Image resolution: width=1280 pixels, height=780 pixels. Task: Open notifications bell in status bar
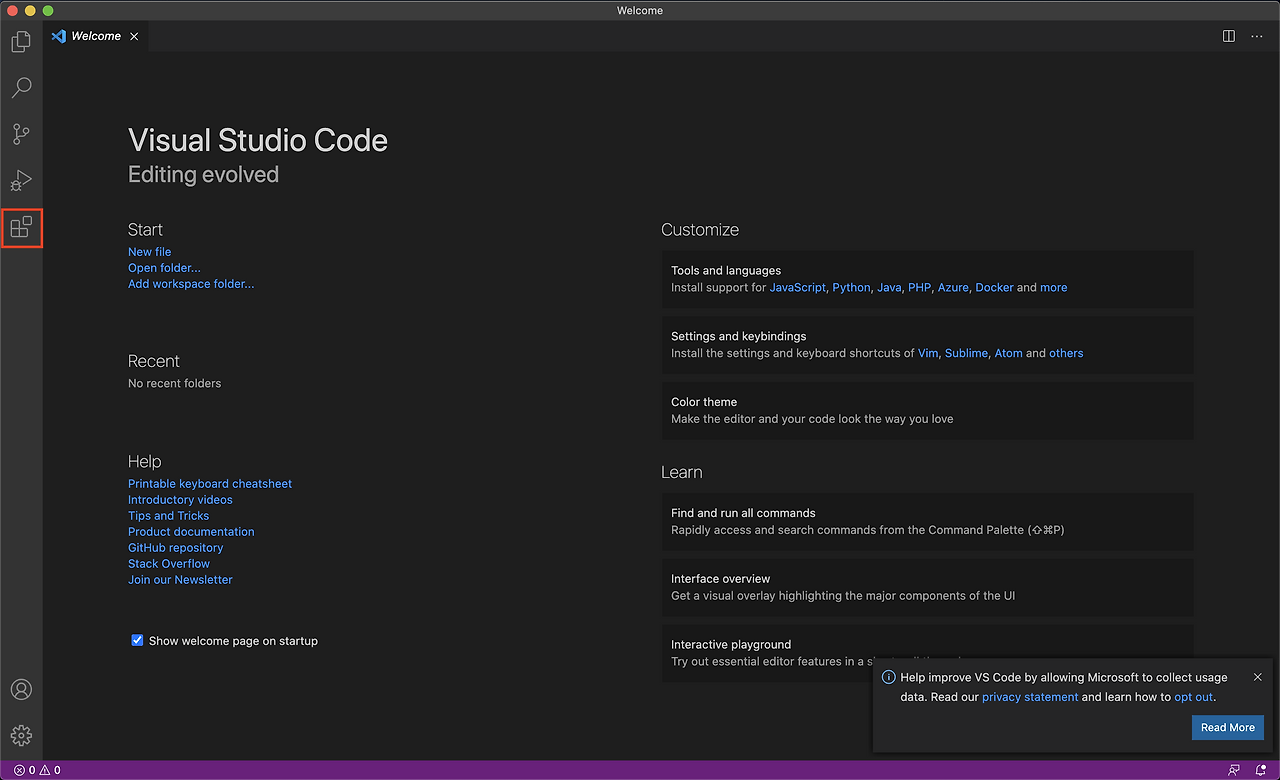[1261, 770]
